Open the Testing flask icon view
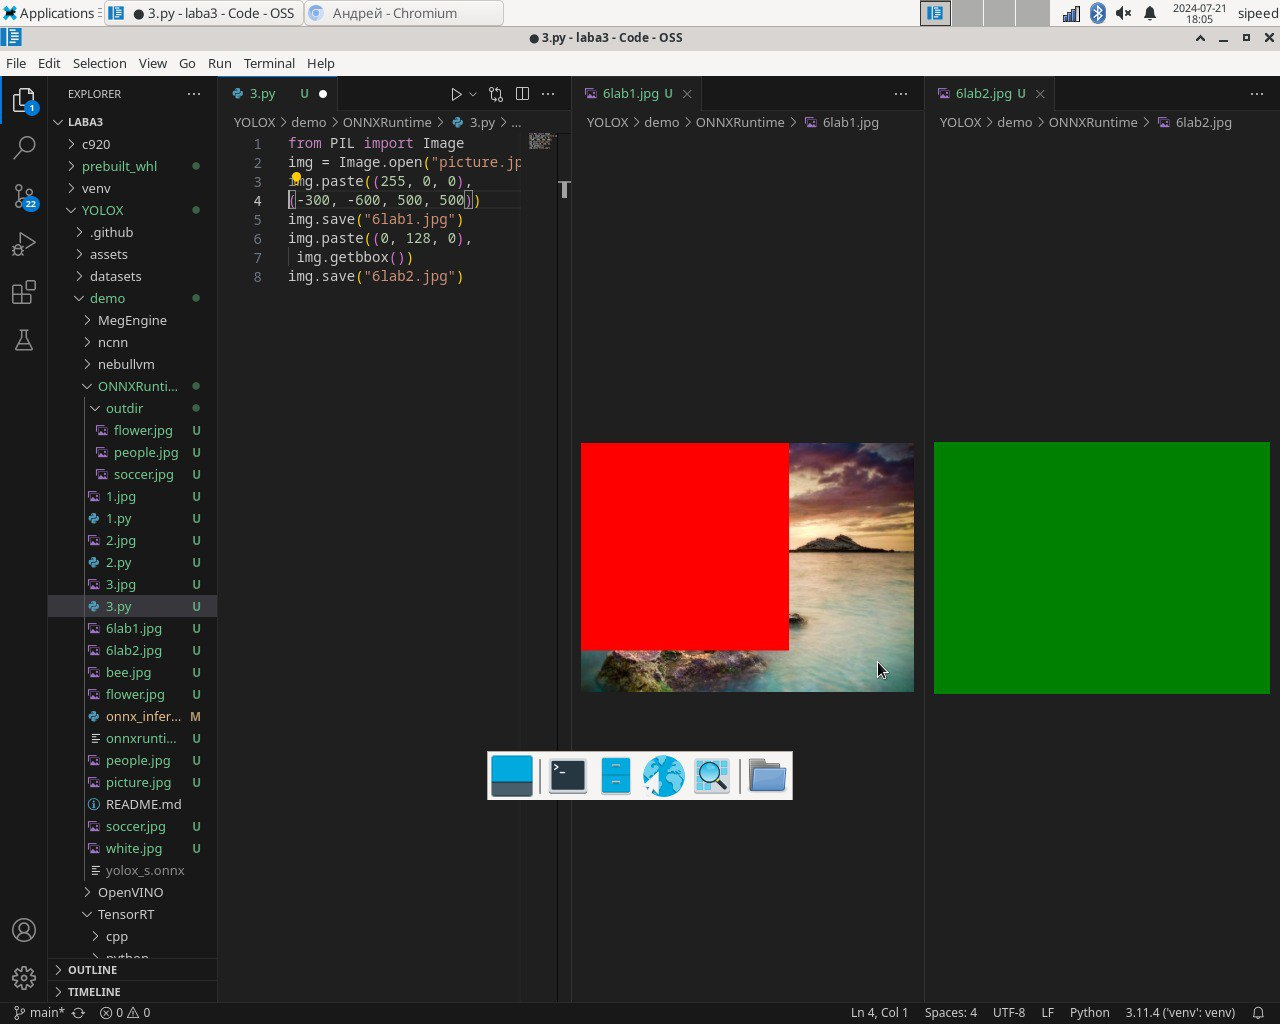 pos(24,340)
